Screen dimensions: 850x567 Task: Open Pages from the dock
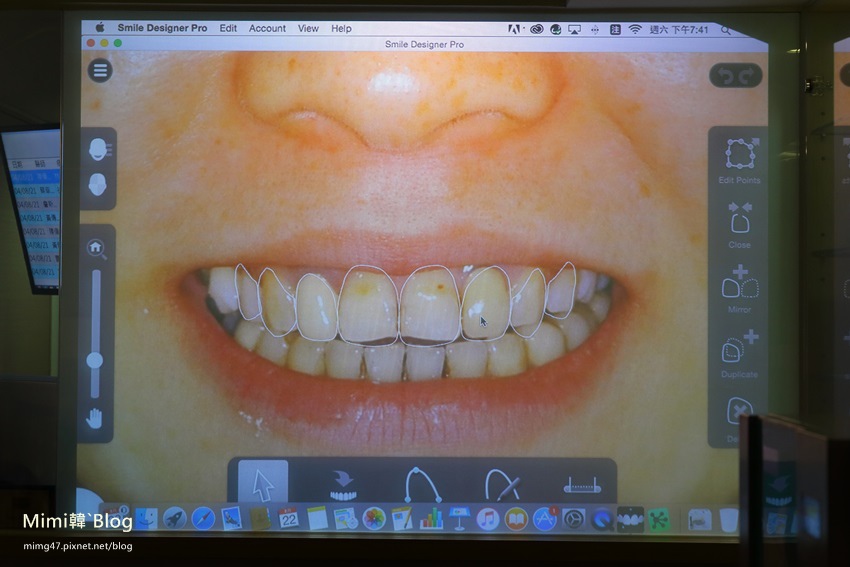click(402, 519)
